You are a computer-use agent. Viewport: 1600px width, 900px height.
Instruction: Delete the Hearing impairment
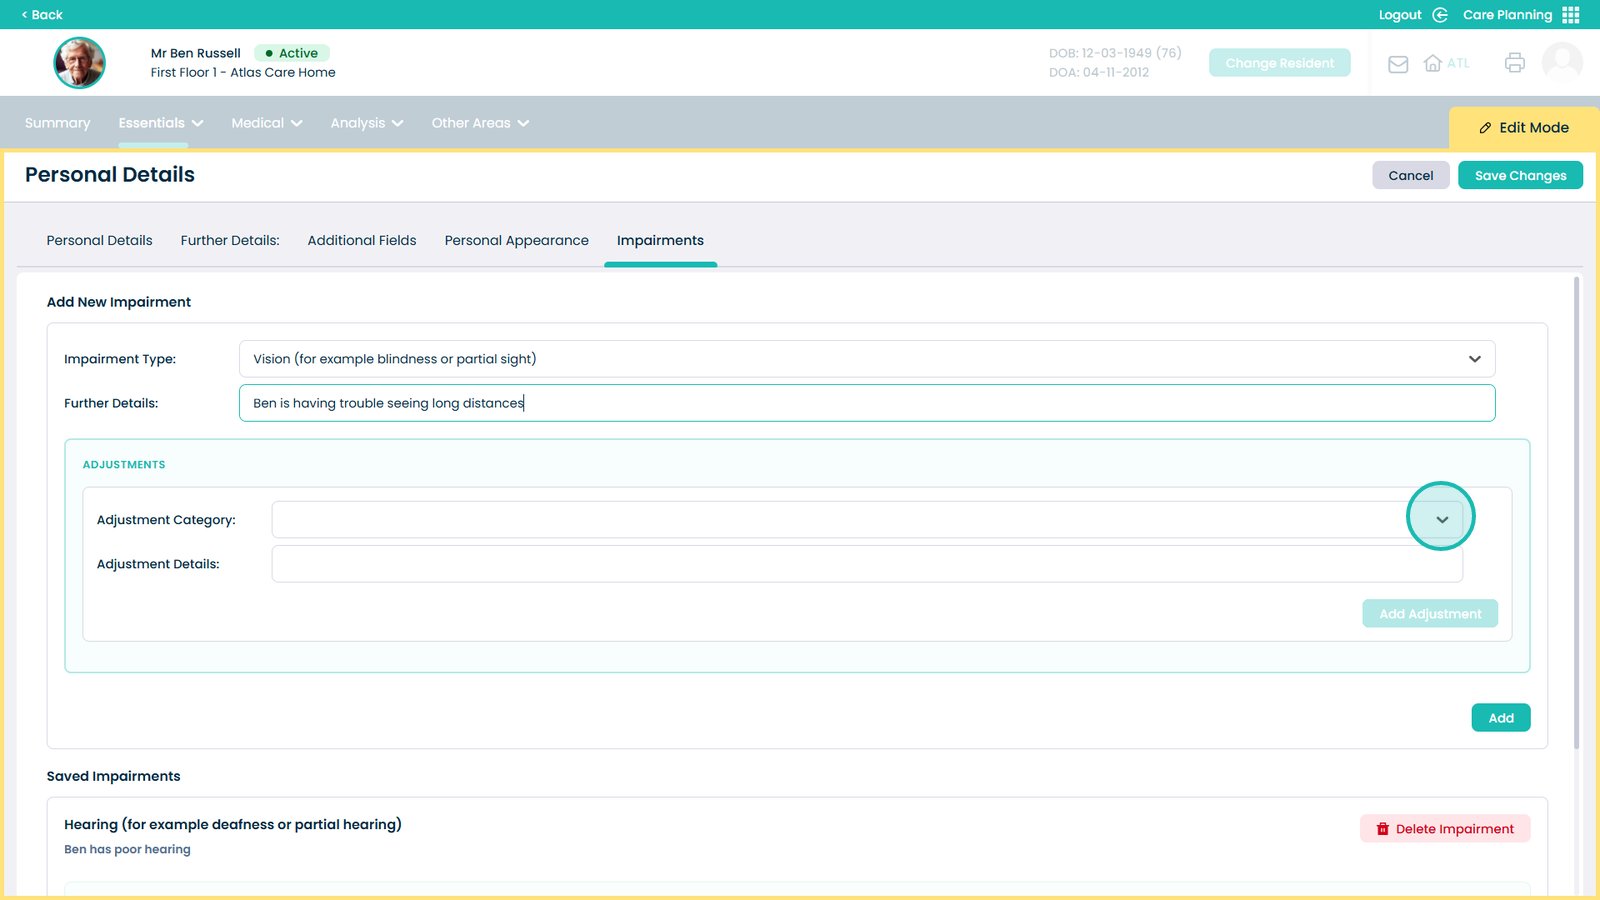point(1444,829)
